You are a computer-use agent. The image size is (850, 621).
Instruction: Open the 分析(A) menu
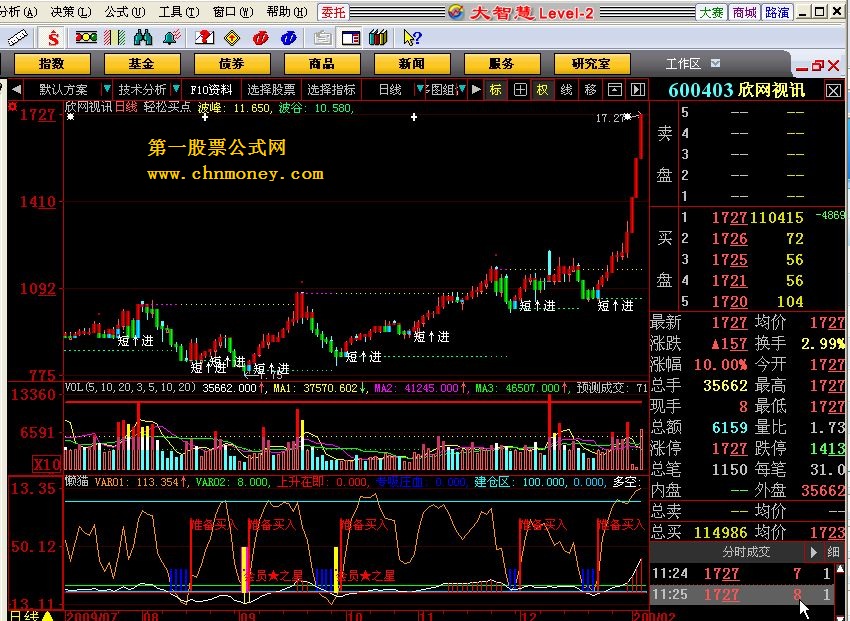(x=18, y=12)
